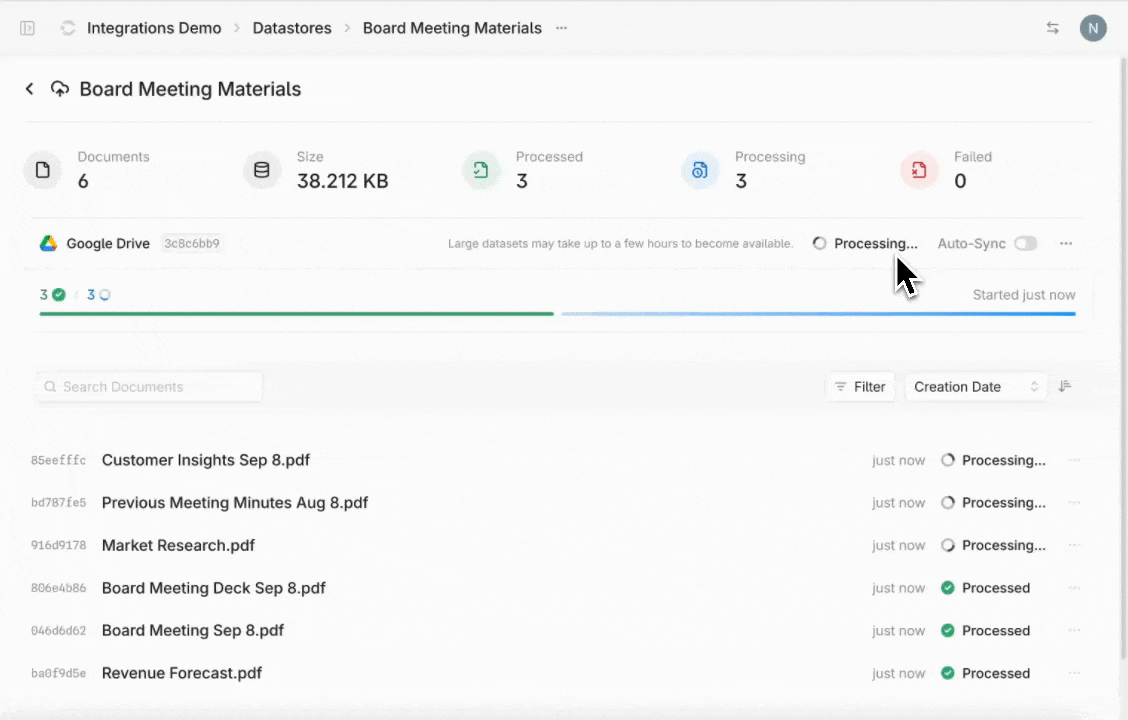Click the sort direction icon

click(x=1065, y=387)
